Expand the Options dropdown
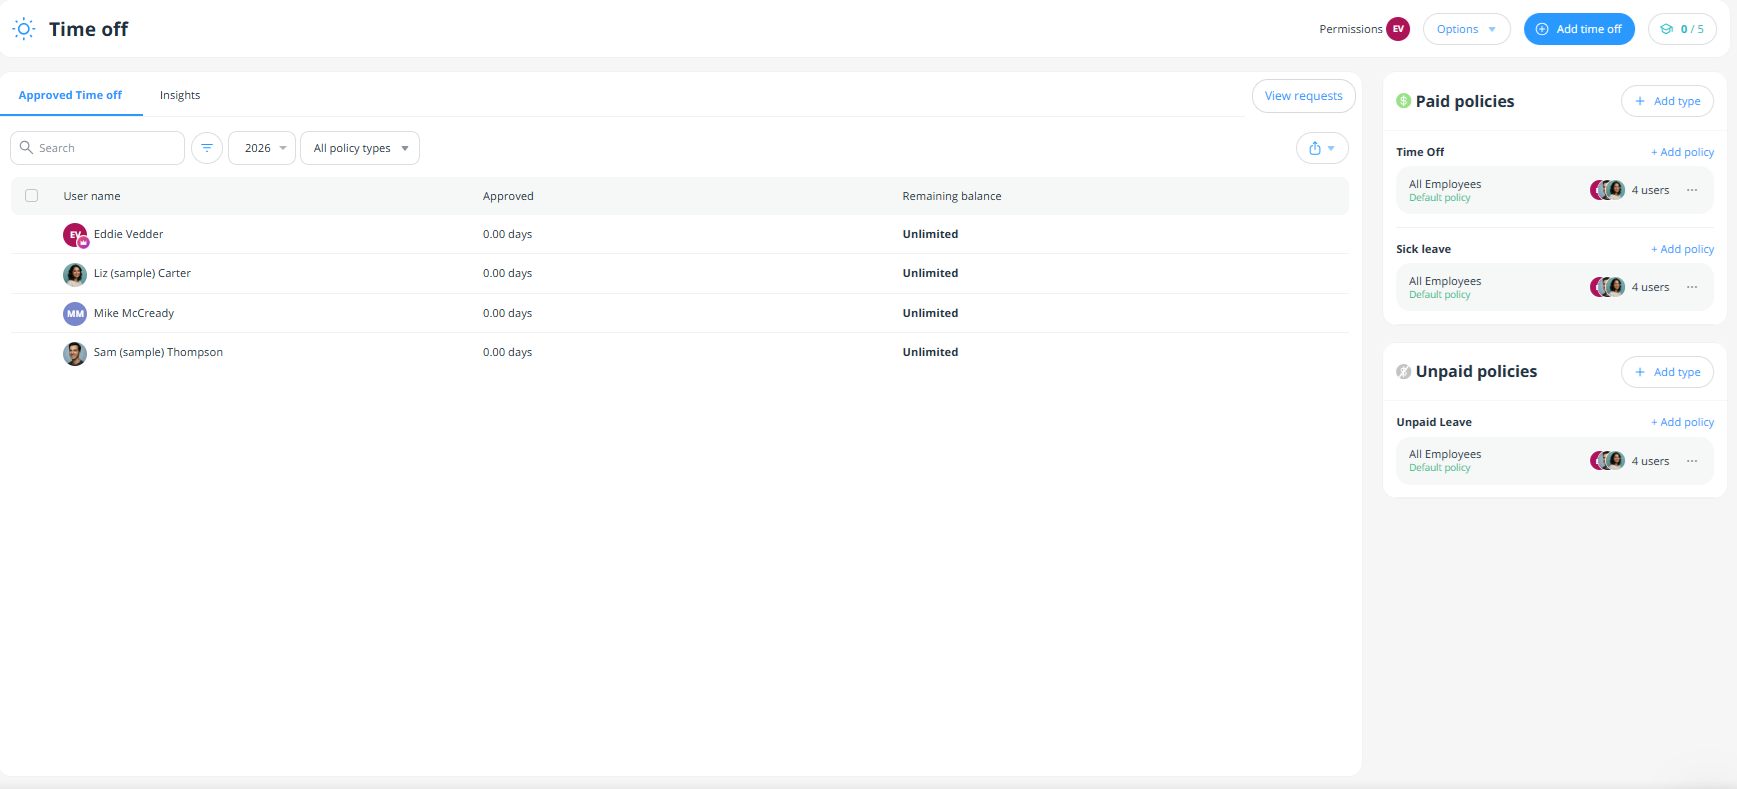Screen dimensions: 1737x789 tap(1465, 29)
